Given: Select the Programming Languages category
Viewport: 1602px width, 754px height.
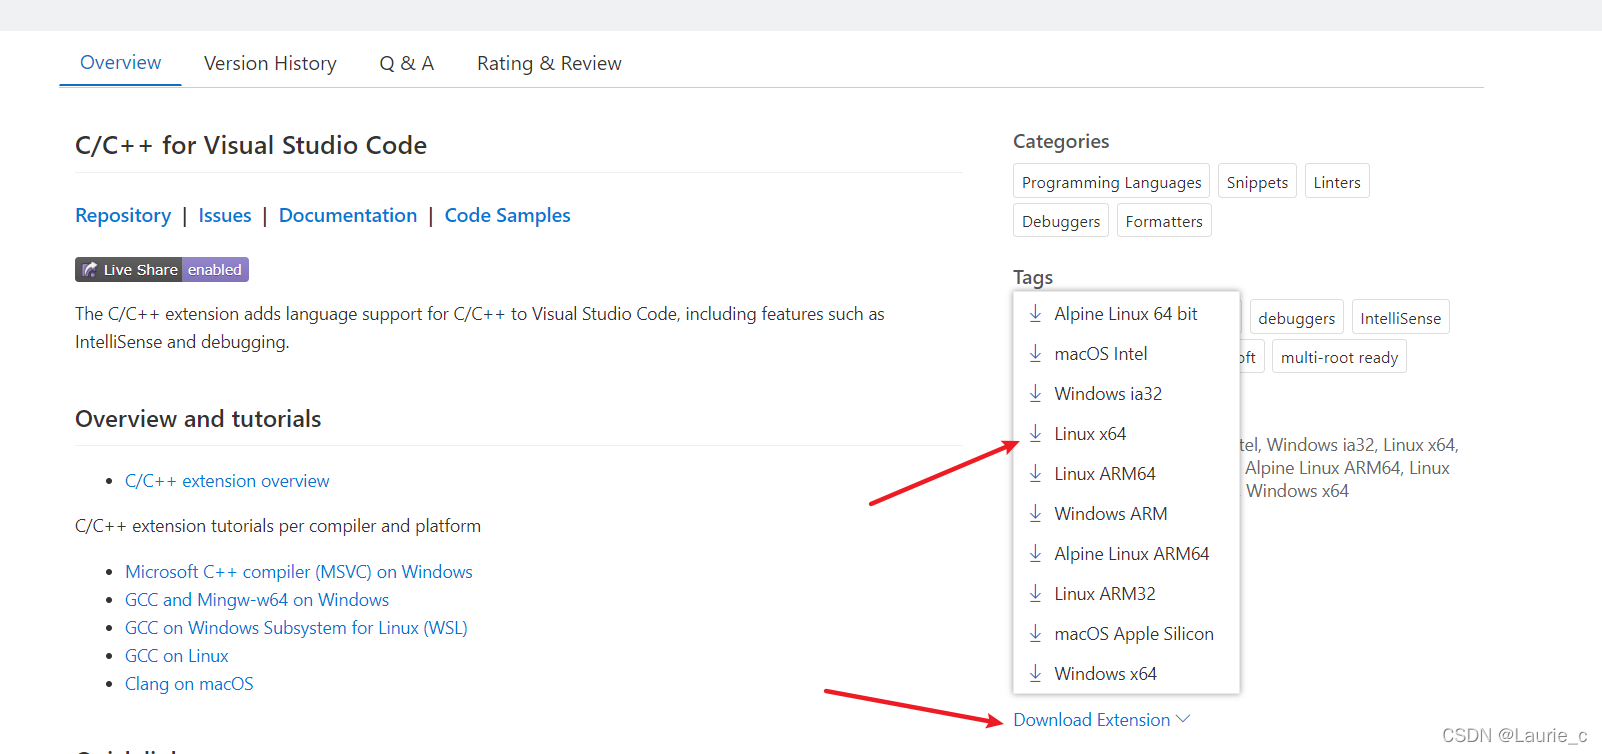Looking at the screenshot, I should [1111, 182].
